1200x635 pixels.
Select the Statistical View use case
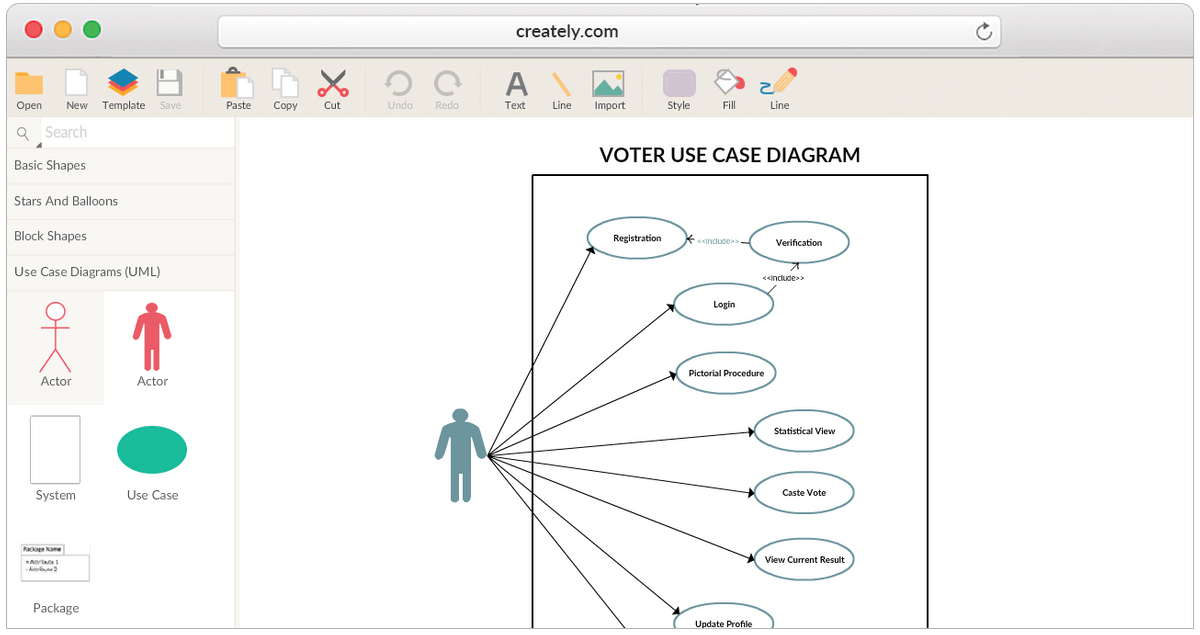804,431
